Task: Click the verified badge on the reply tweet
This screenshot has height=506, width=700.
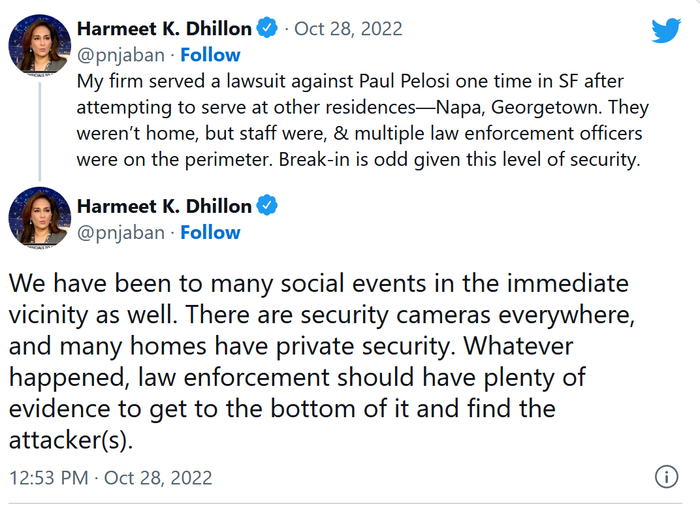Action: (x=268, y=206)
